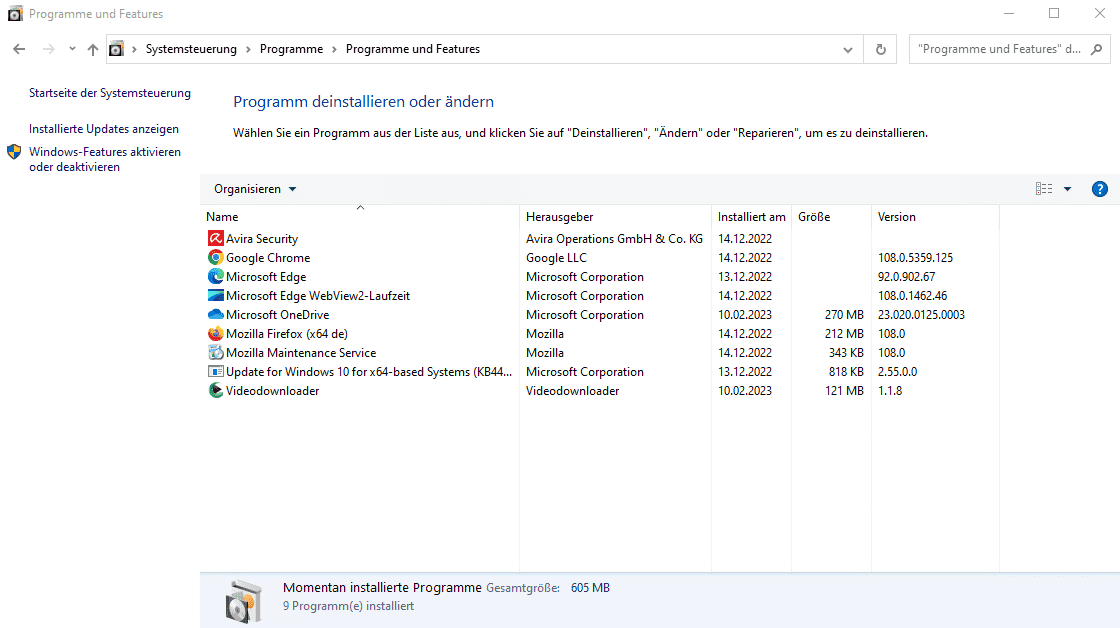Open the help with the question mark icon
The image size is (1120, 628).
click(x=1099, y=188)
